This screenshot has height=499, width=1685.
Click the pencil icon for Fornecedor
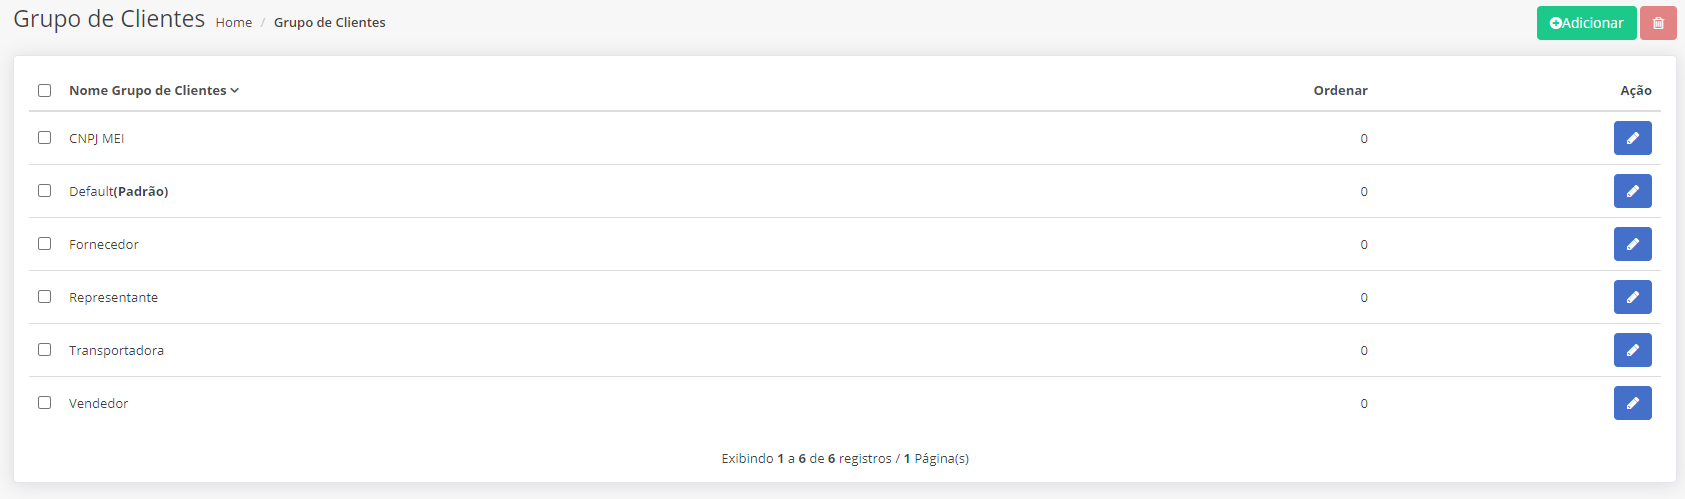coord(1632,244)
